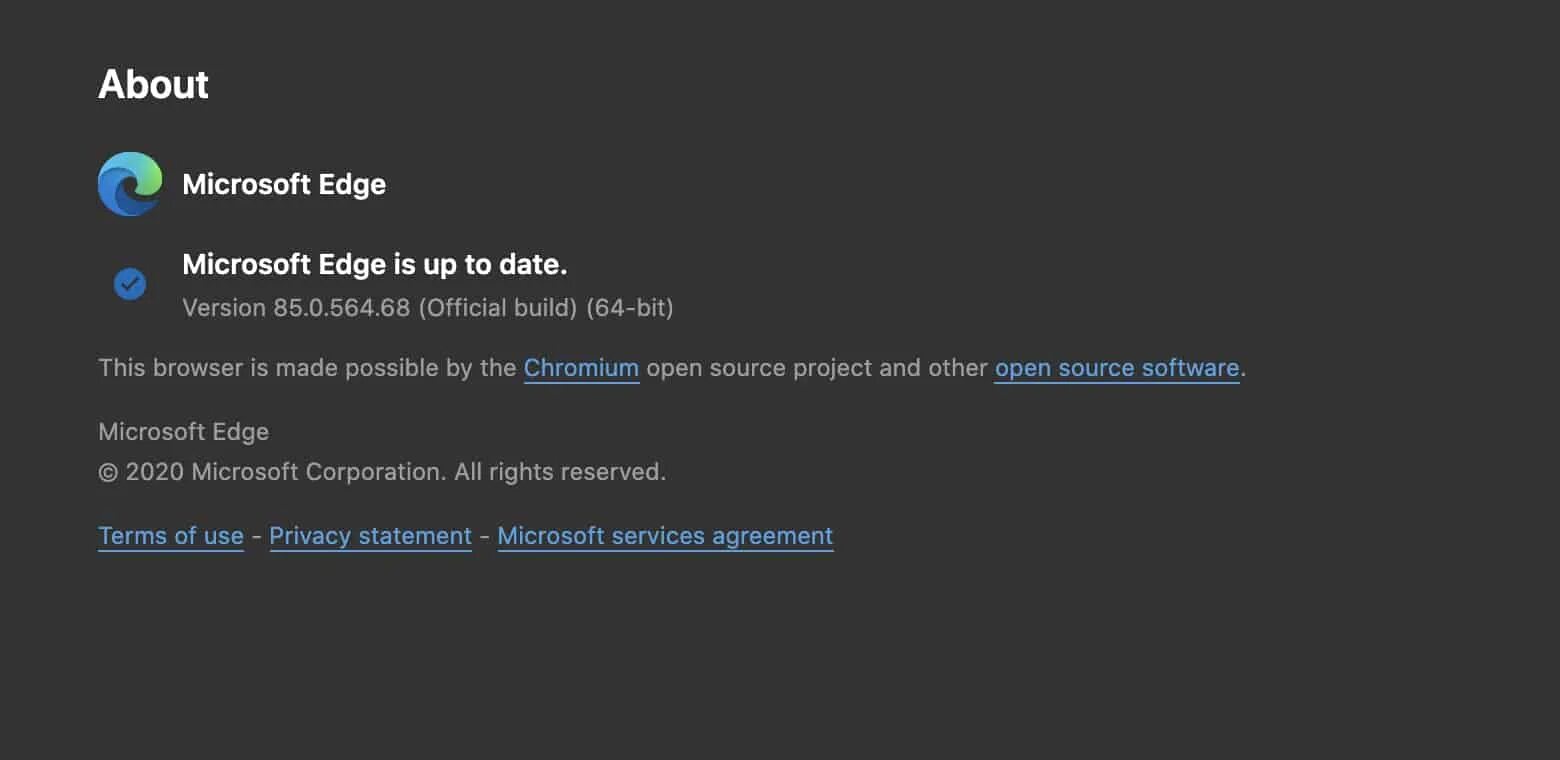Click the 'All rights reserved.' text
1560x760 pixels.
click(560, 472)
